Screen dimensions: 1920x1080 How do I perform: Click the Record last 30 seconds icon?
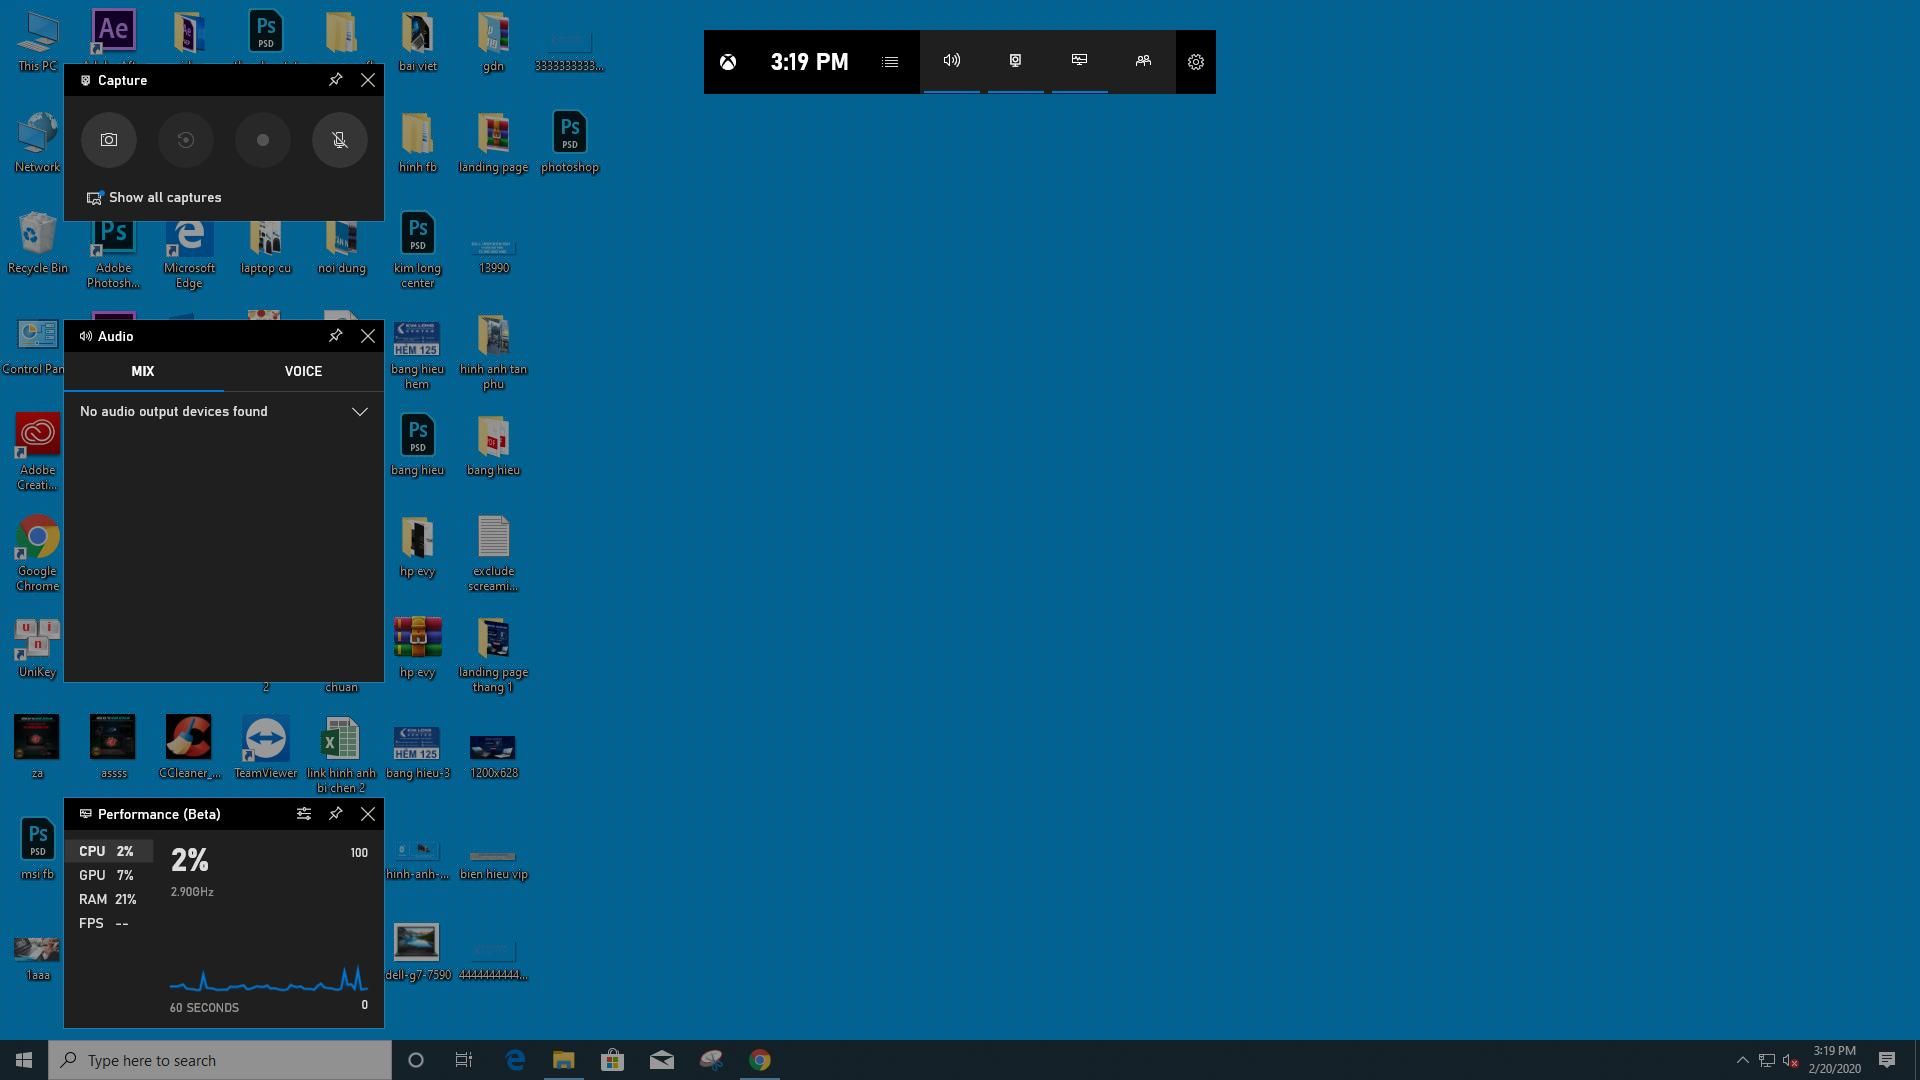(185, 140)
